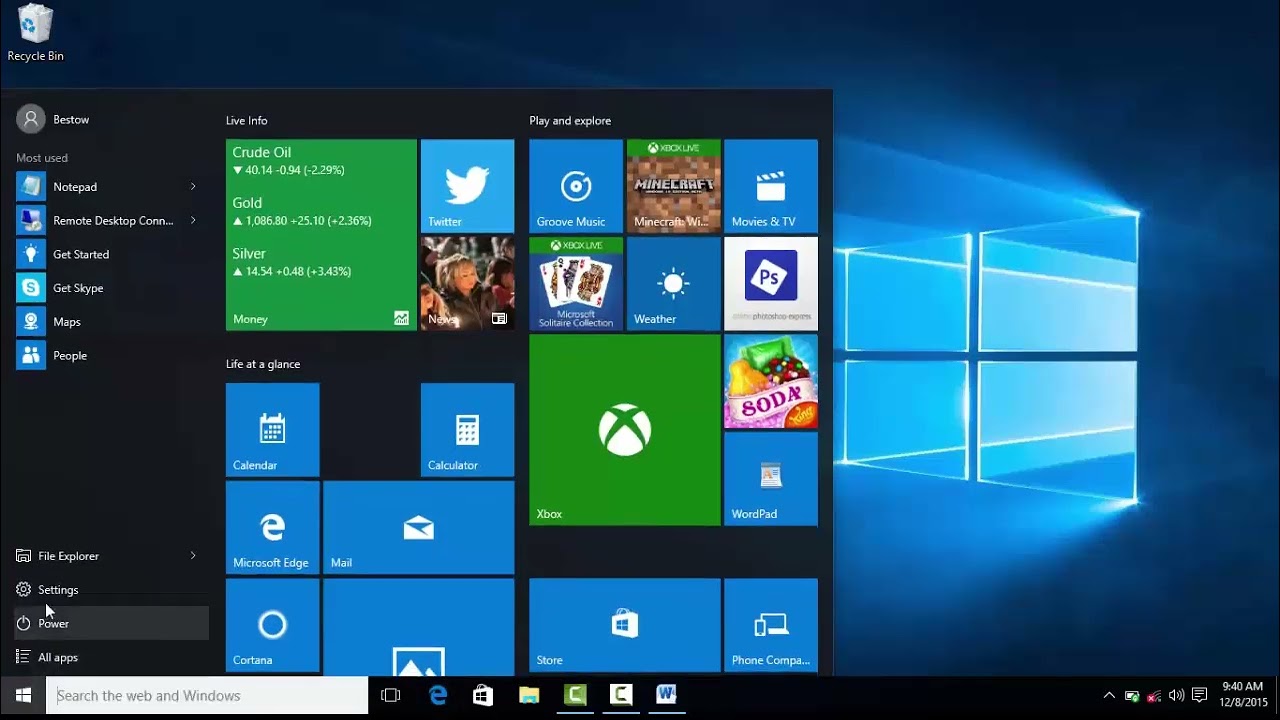Launch Photoshop Express tile
Image resolution: width=1280 pixels, height=720 pixels.
click(771, 284)
